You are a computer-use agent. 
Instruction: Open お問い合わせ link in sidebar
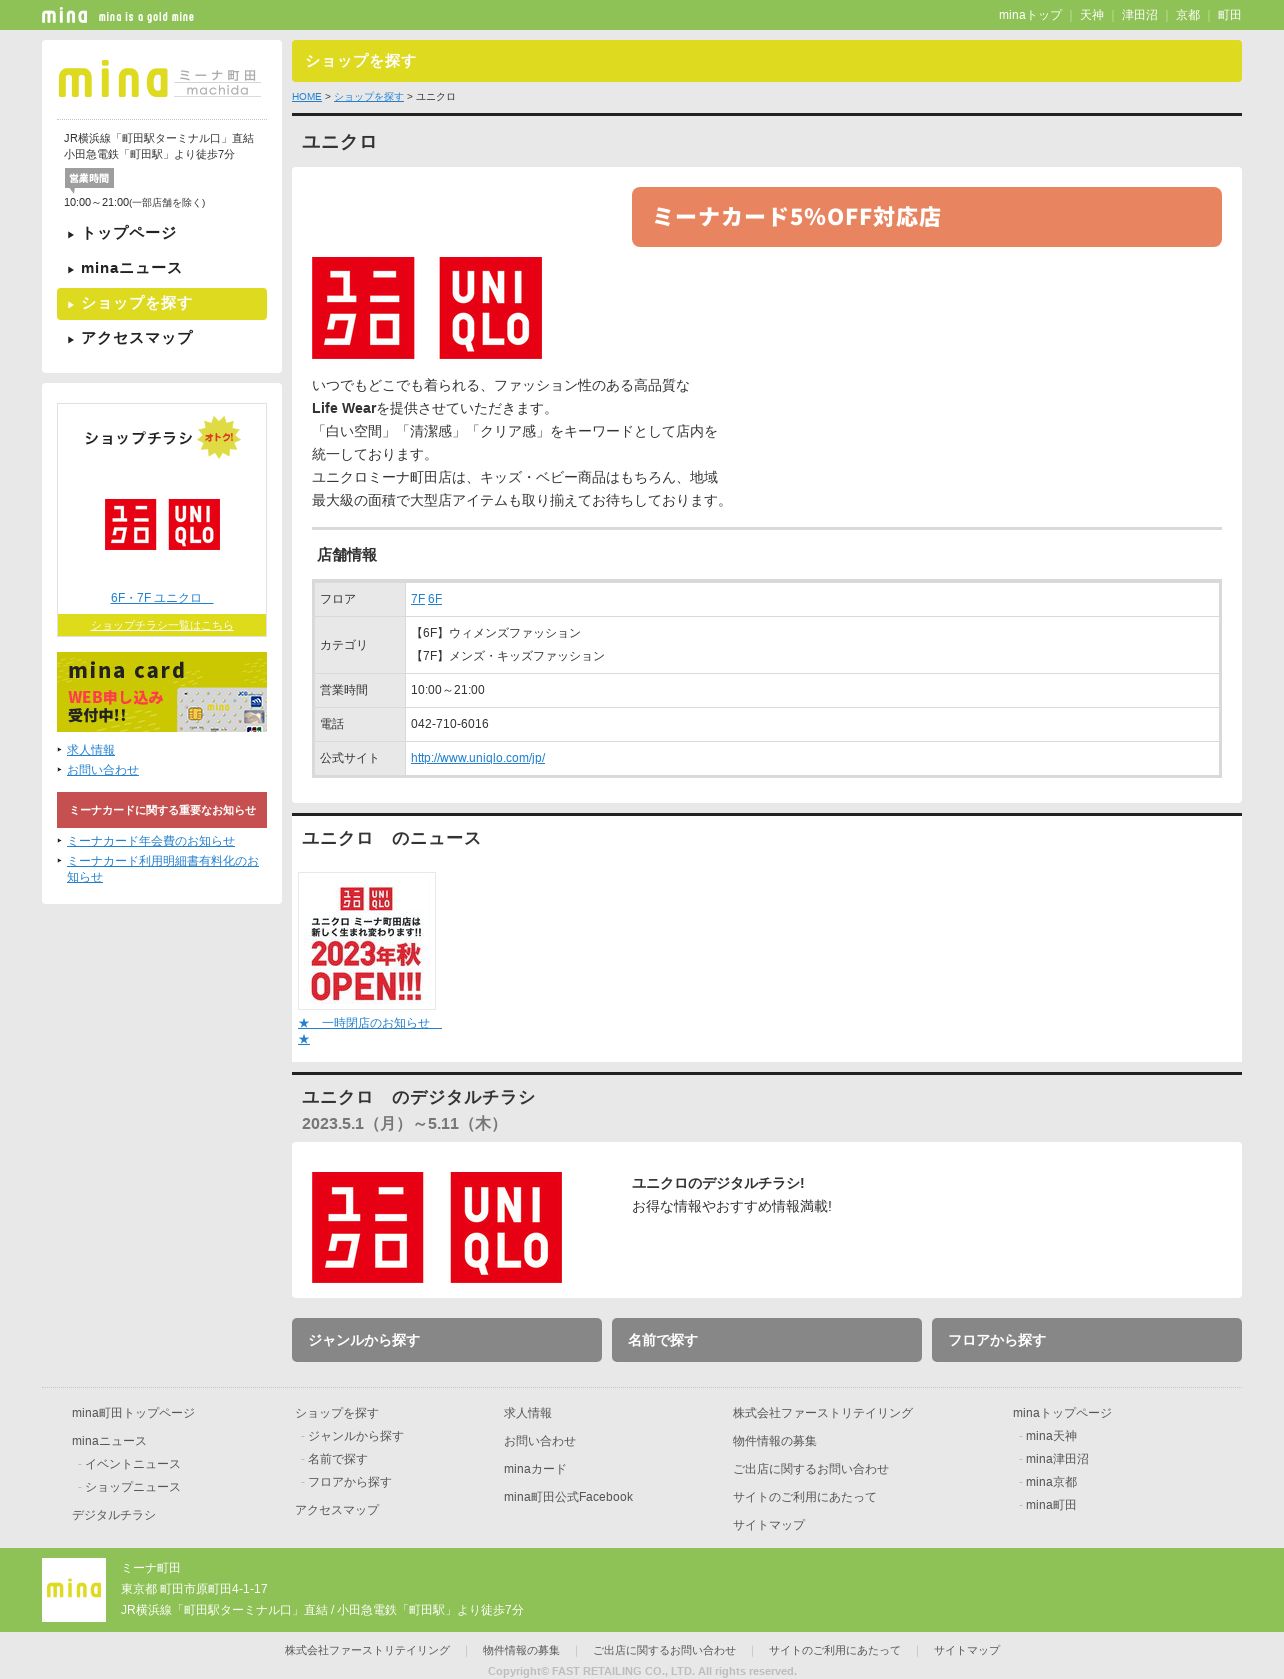tap(103, 770)
